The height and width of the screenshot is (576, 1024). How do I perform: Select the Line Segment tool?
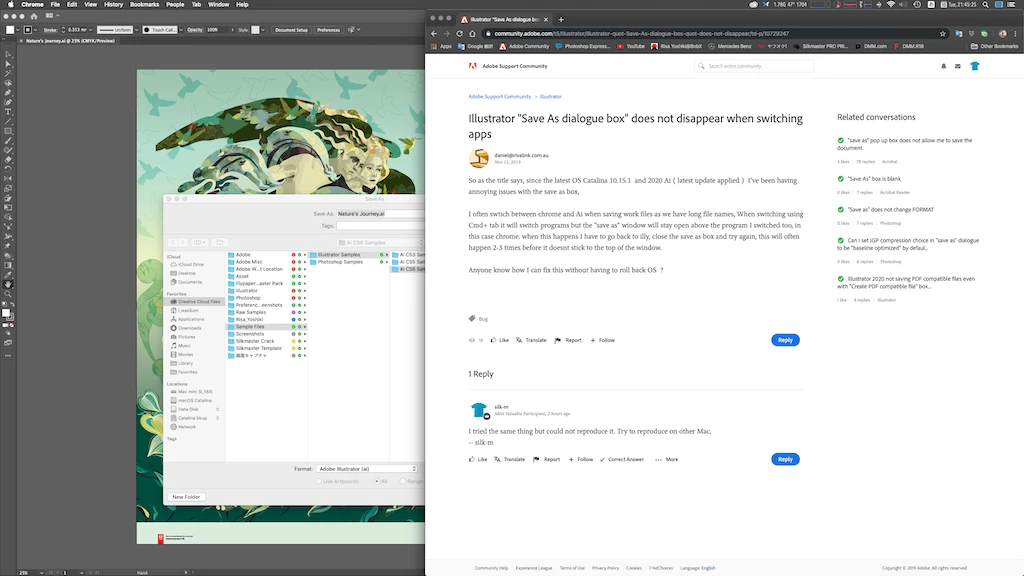tap(8, 121)
